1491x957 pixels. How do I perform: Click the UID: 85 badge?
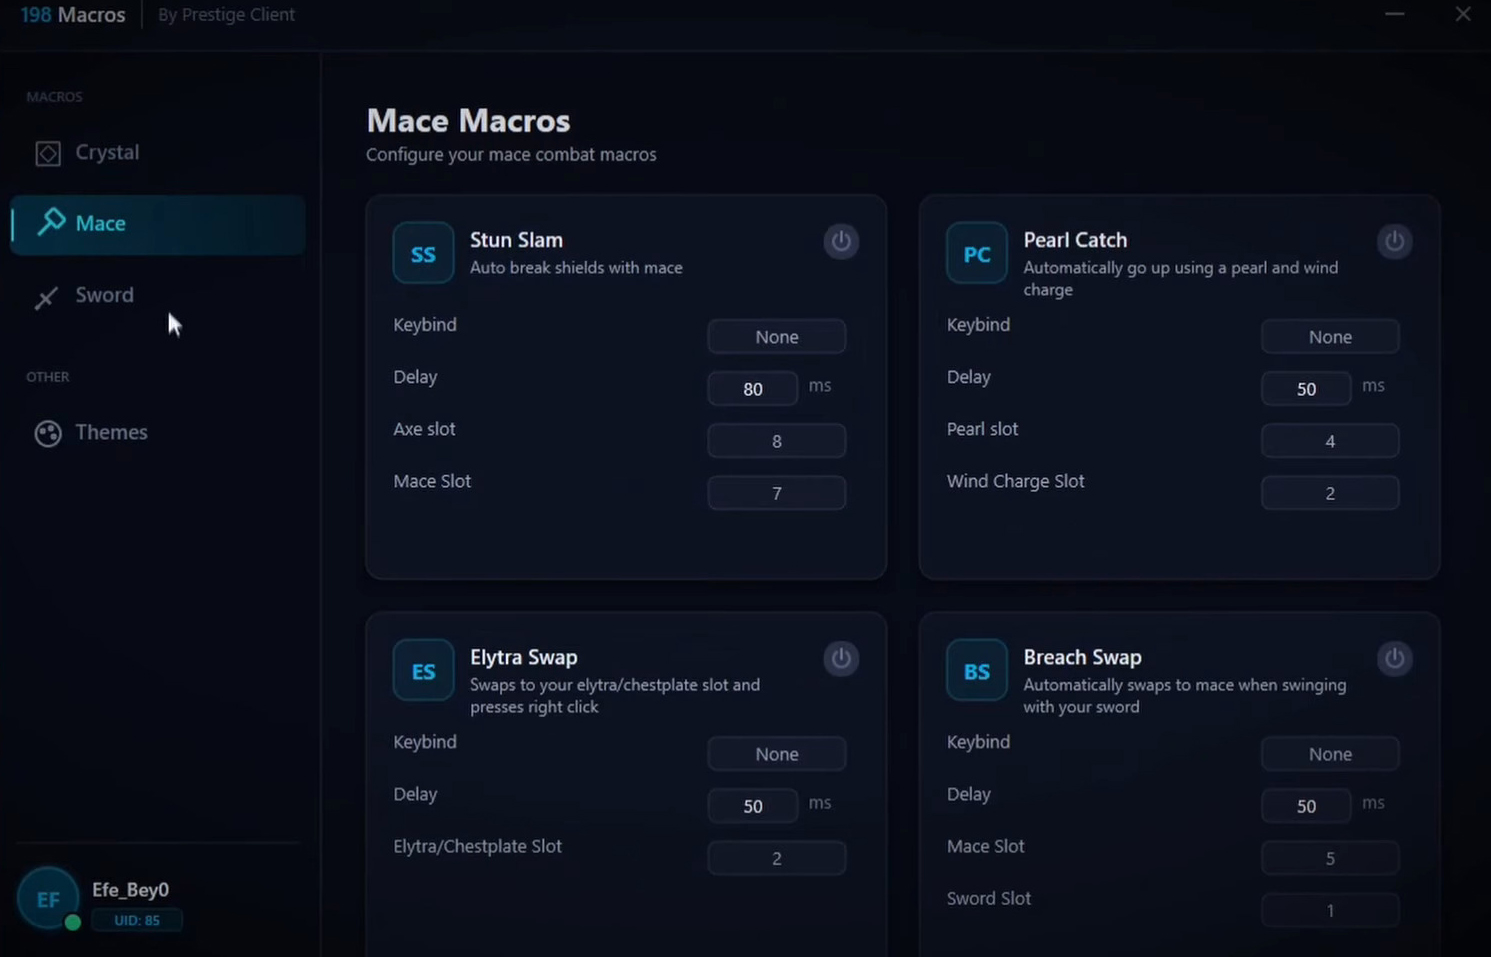(137, 920)
